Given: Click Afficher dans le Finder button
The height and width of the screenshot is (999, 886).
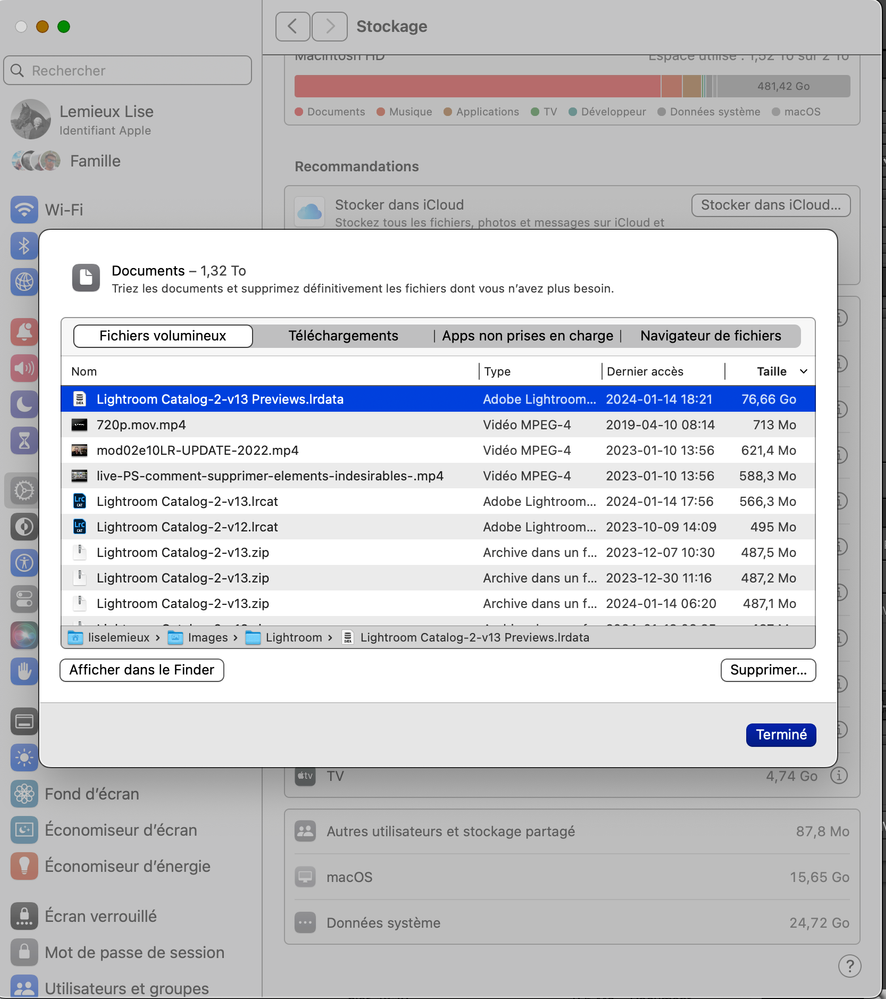Looking at the screenshot, I should [142, 670].
